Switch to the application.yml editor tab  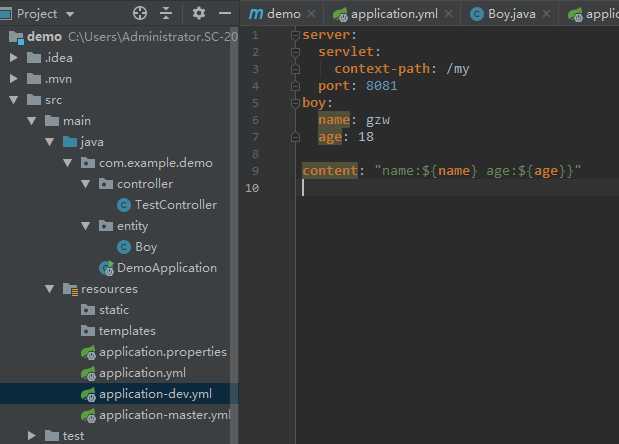394,14
